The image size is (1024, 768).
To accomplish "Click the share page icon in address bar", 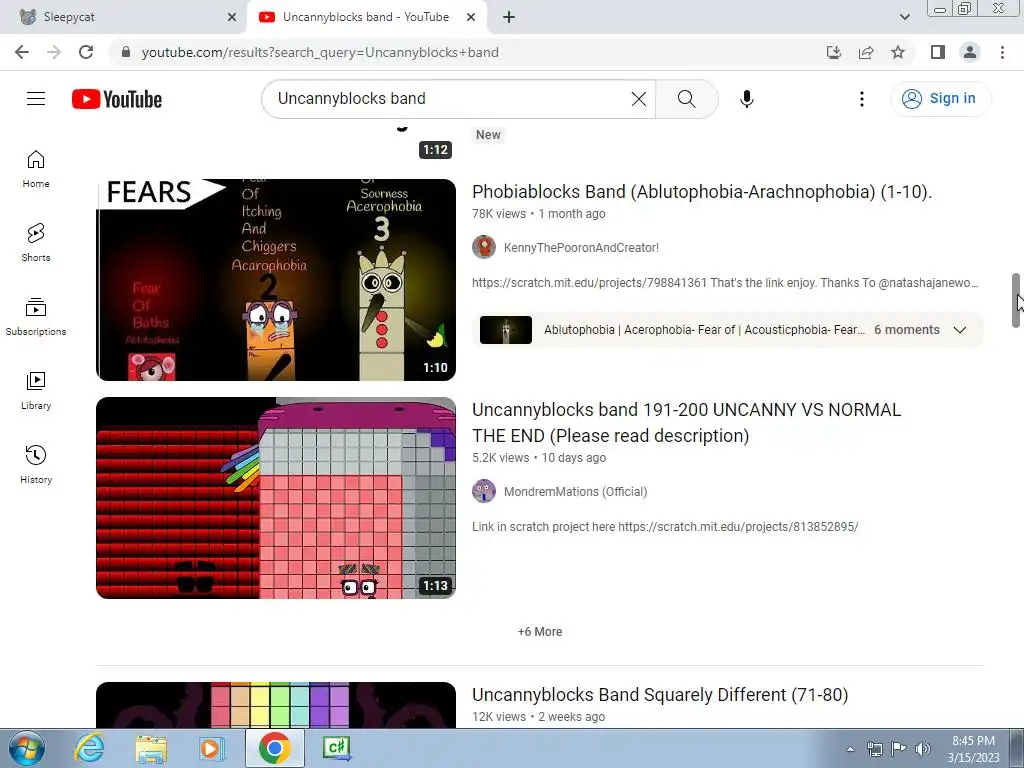I will [x=866, y=52].
